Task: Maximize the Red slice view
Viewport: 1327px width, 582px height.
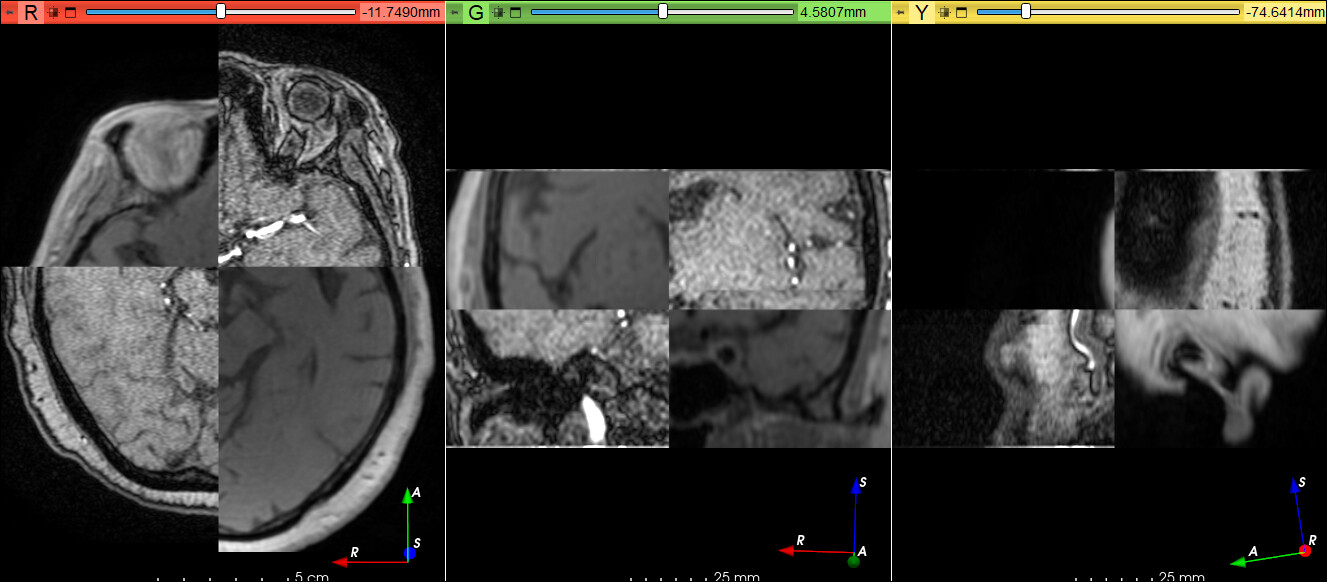Action: (69, 12)
